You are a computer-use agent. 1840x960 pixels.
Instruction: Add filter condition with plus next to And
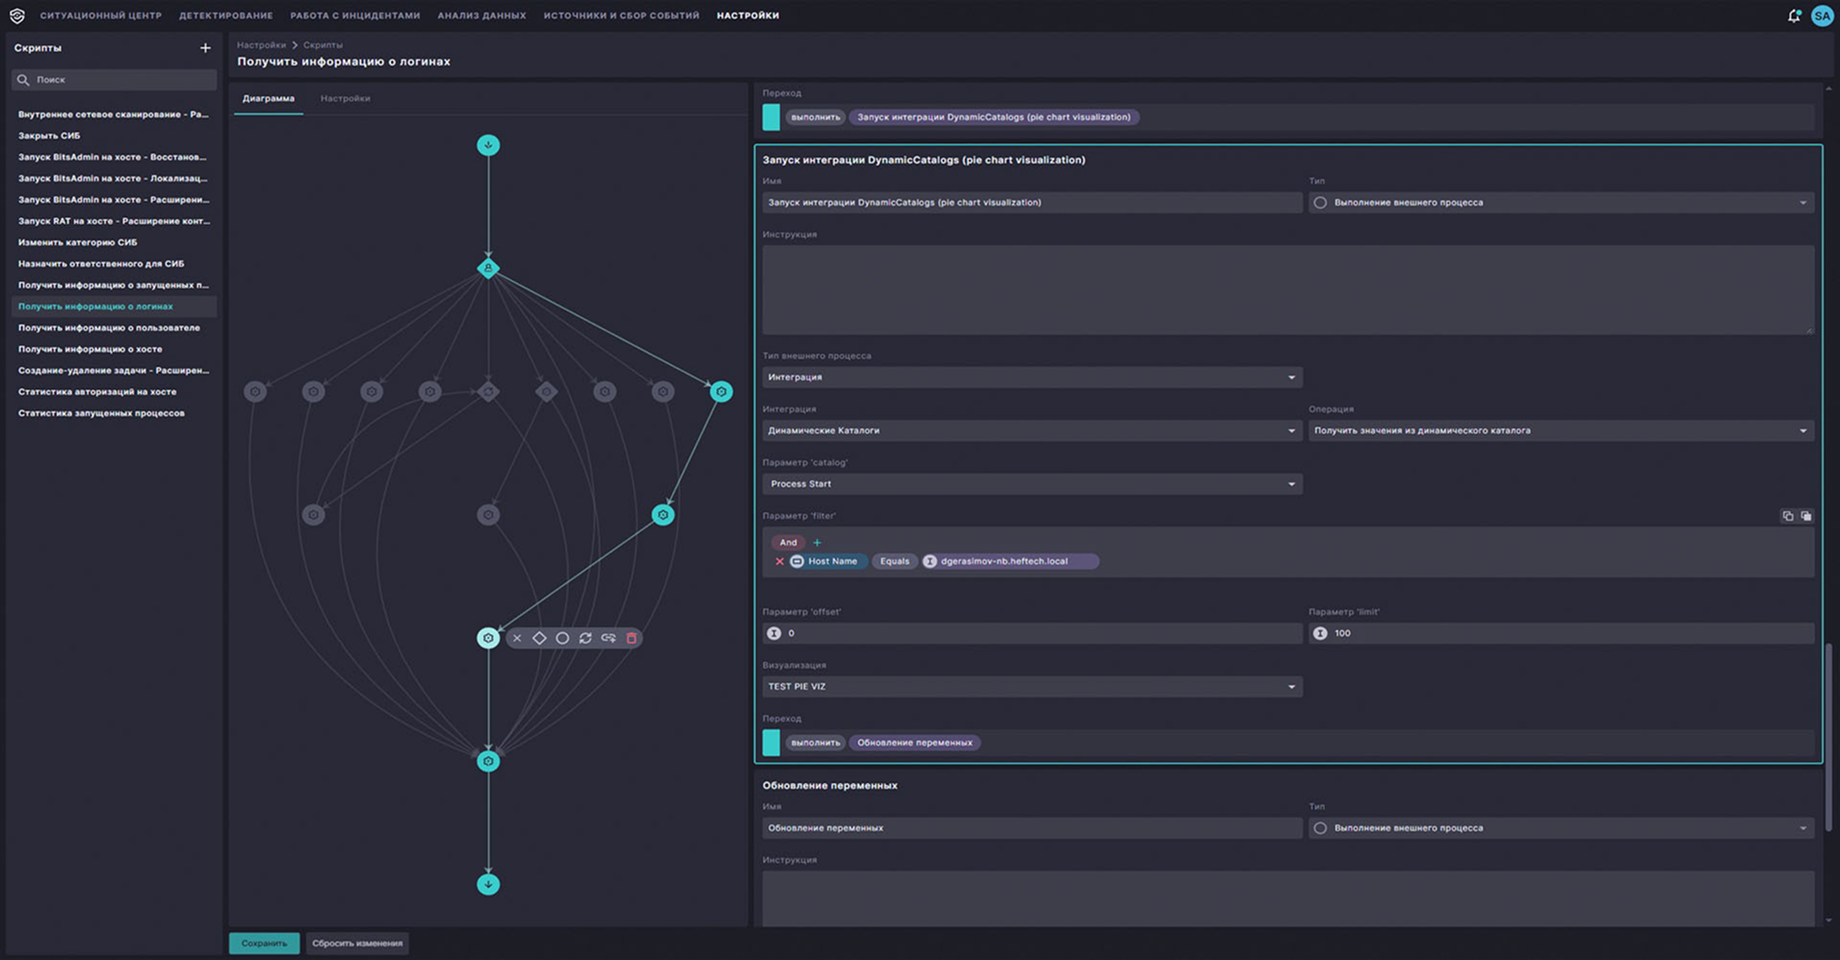click(817, 543)
